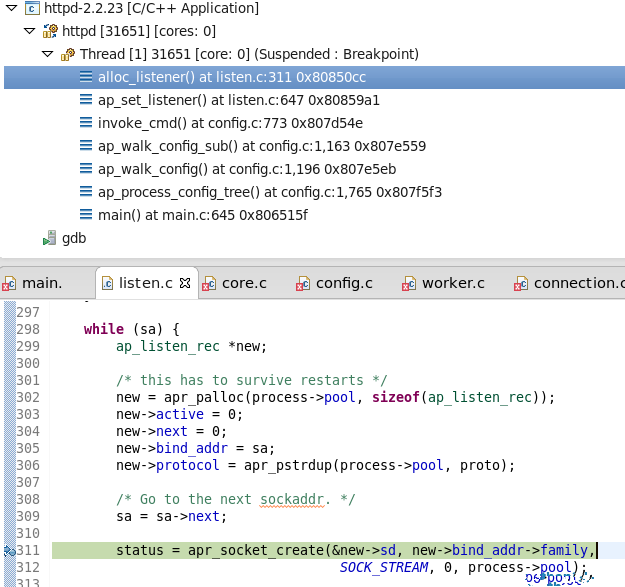
Task: Click the C file icon on main.c tab
Action: point(9,283)
